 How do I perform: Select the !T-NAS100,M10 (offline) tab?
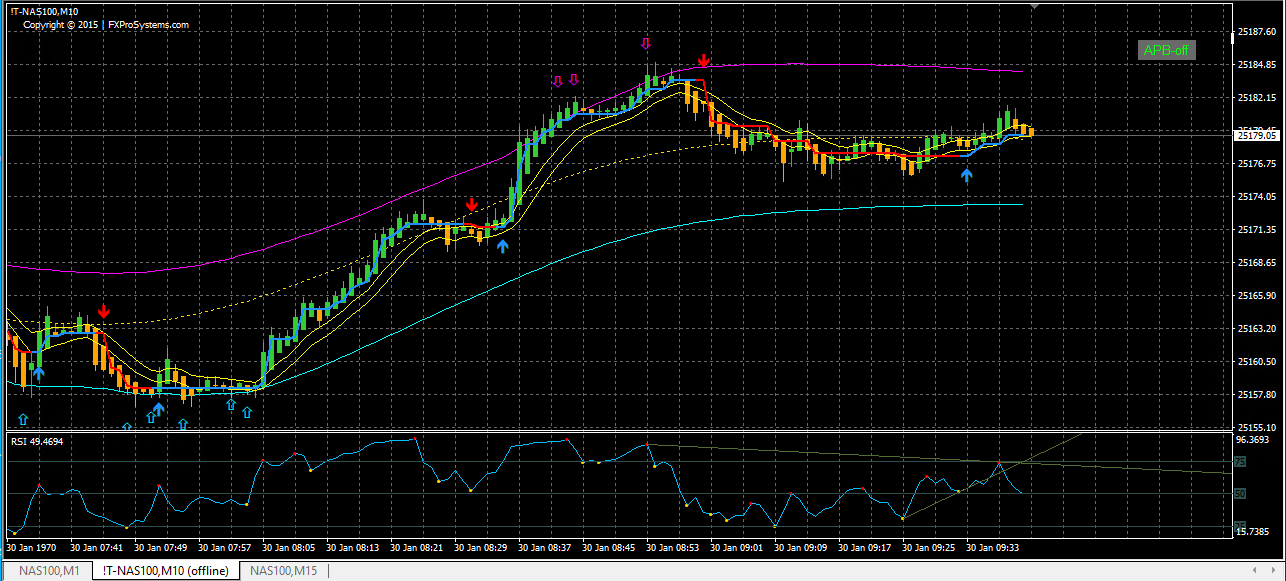(x=165, y=571)
